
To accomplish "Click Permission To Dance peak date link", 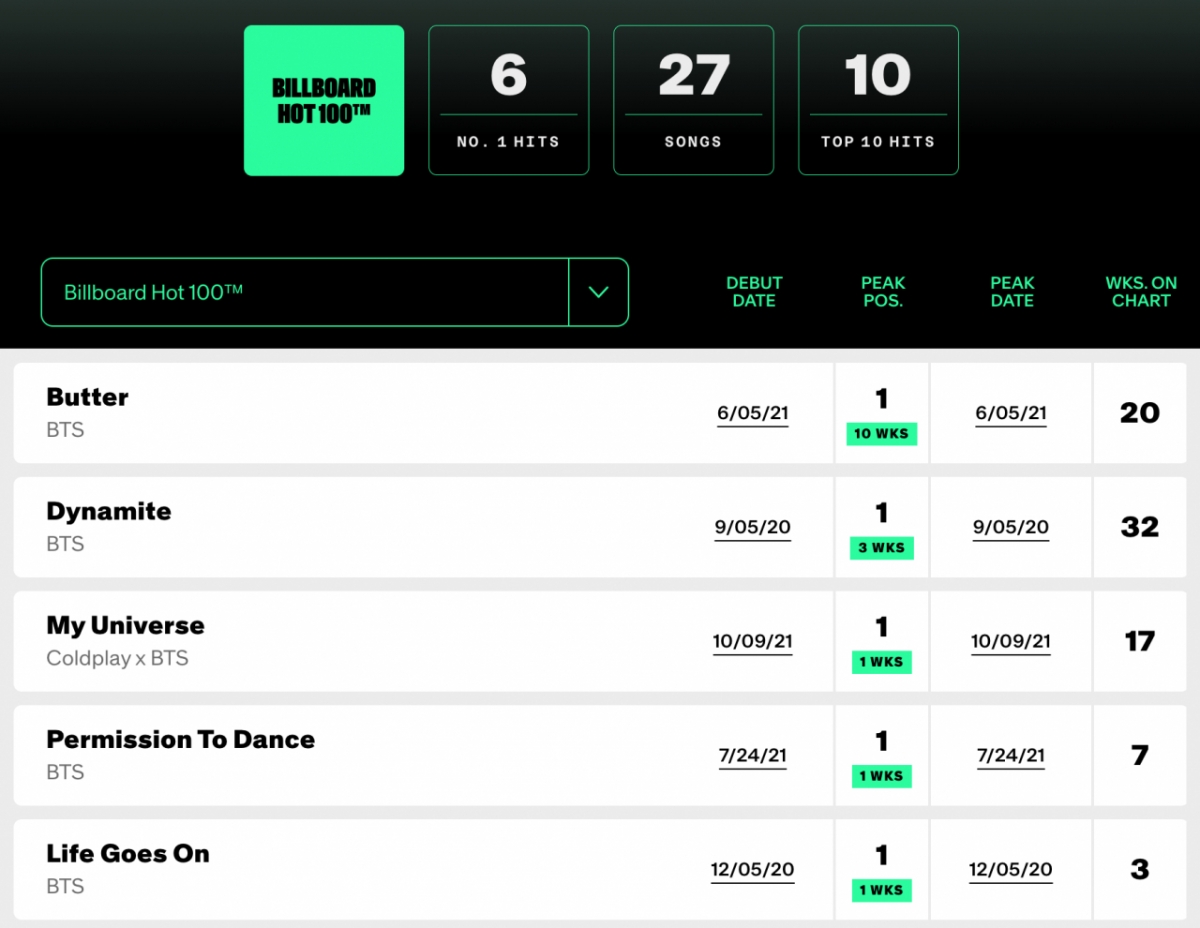I will coord(1011,755).
